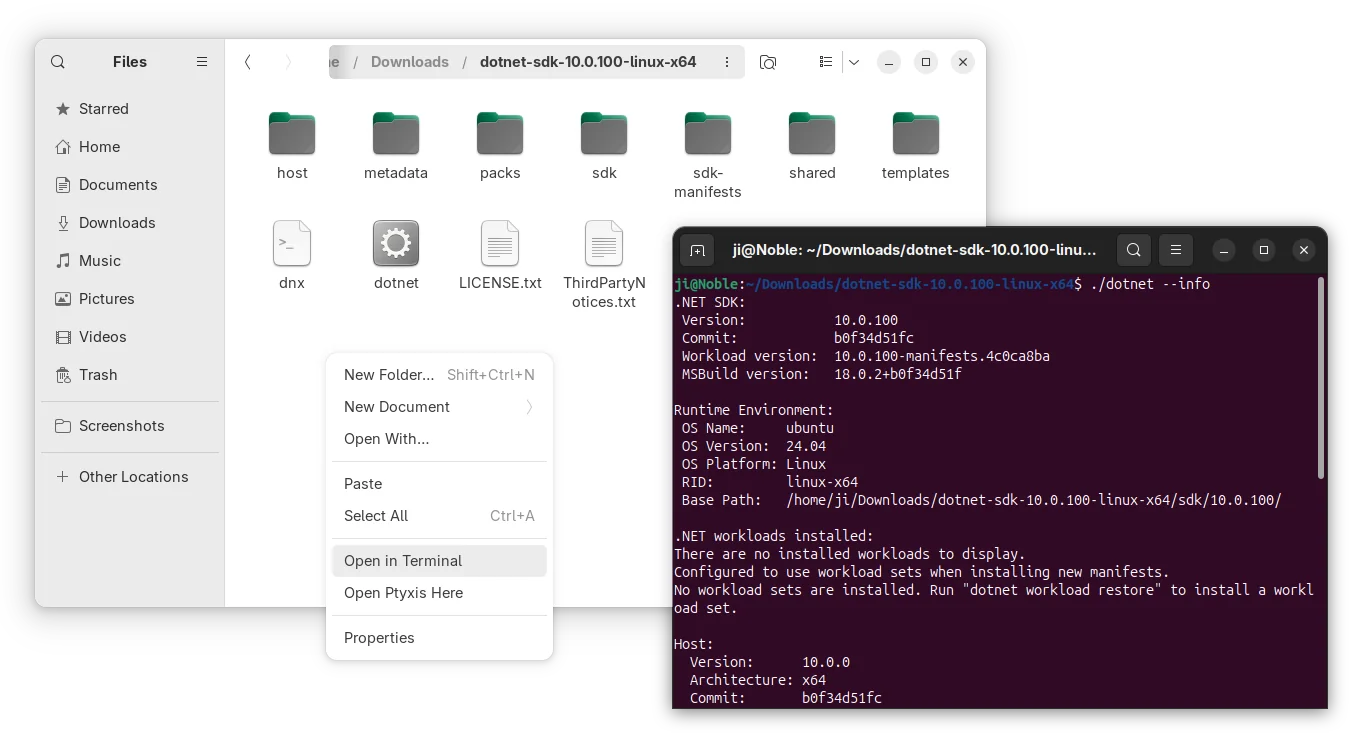The image size is (1355, 747).
Task: Click the search icon in Files
Action: point(58,62)
